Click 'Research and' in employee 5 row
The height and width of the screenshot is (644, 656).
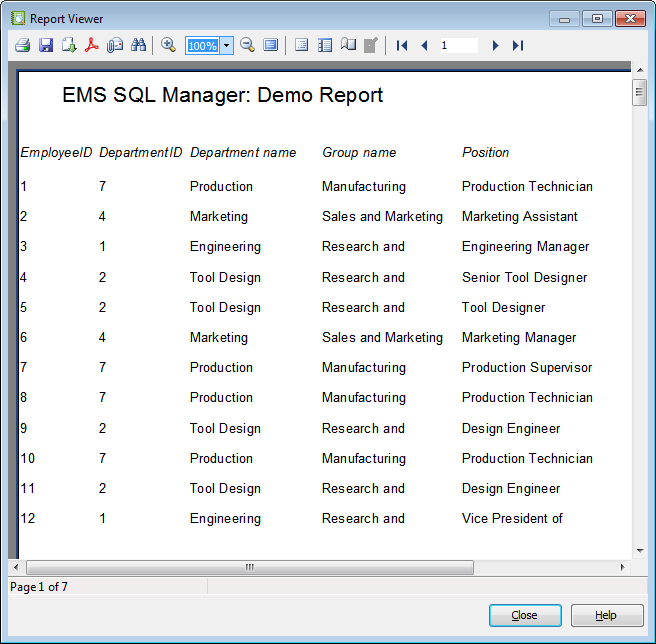click(363, 308)
